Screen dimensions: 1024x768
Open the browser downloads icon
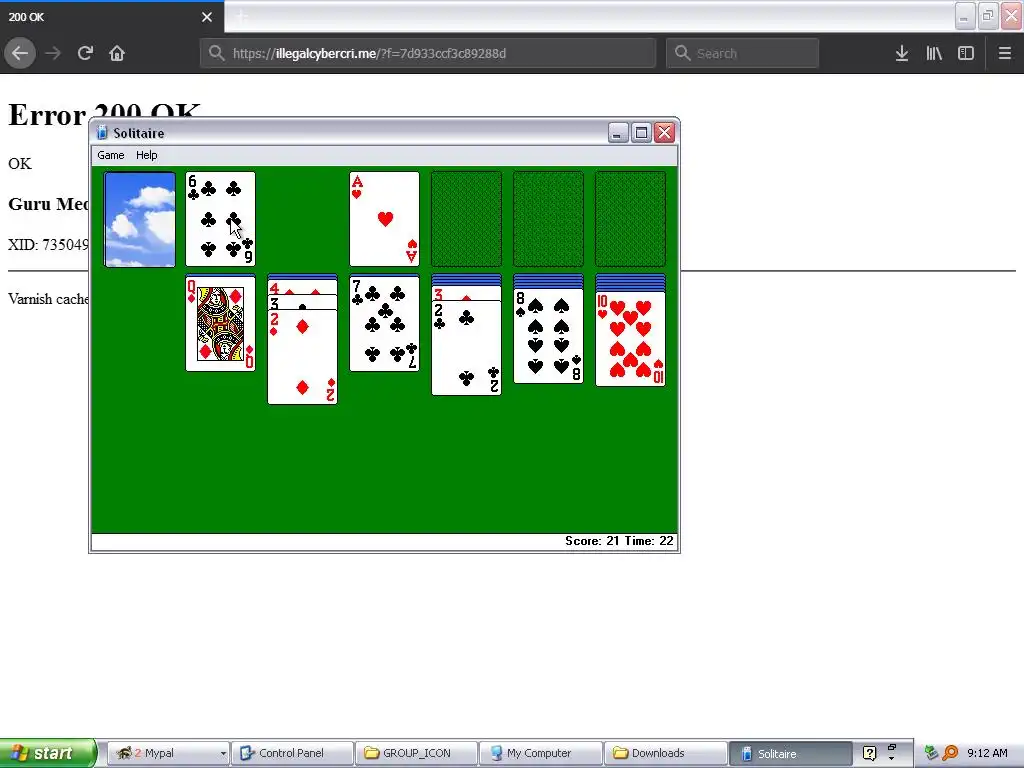click(x=902, y=53)
